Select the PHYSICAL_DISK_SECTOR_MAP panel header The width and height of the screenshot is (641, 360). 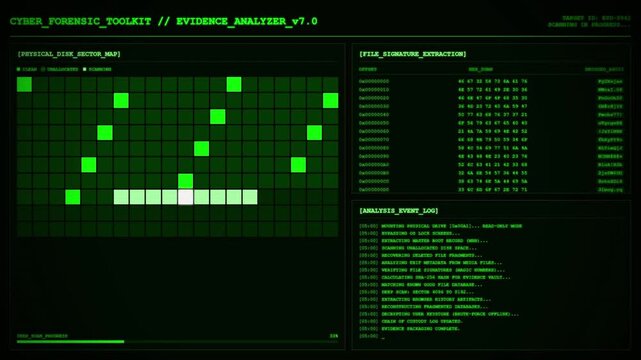(x=69, y=54)
